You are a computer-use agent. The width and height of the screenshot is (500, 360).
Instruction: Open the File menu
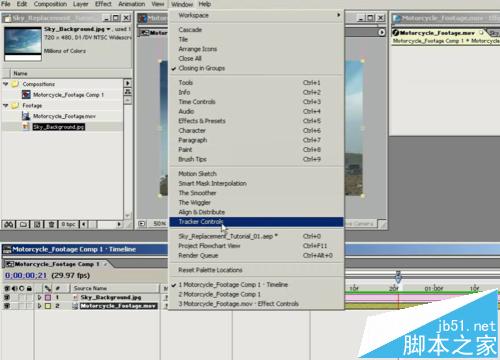[6, 4]
